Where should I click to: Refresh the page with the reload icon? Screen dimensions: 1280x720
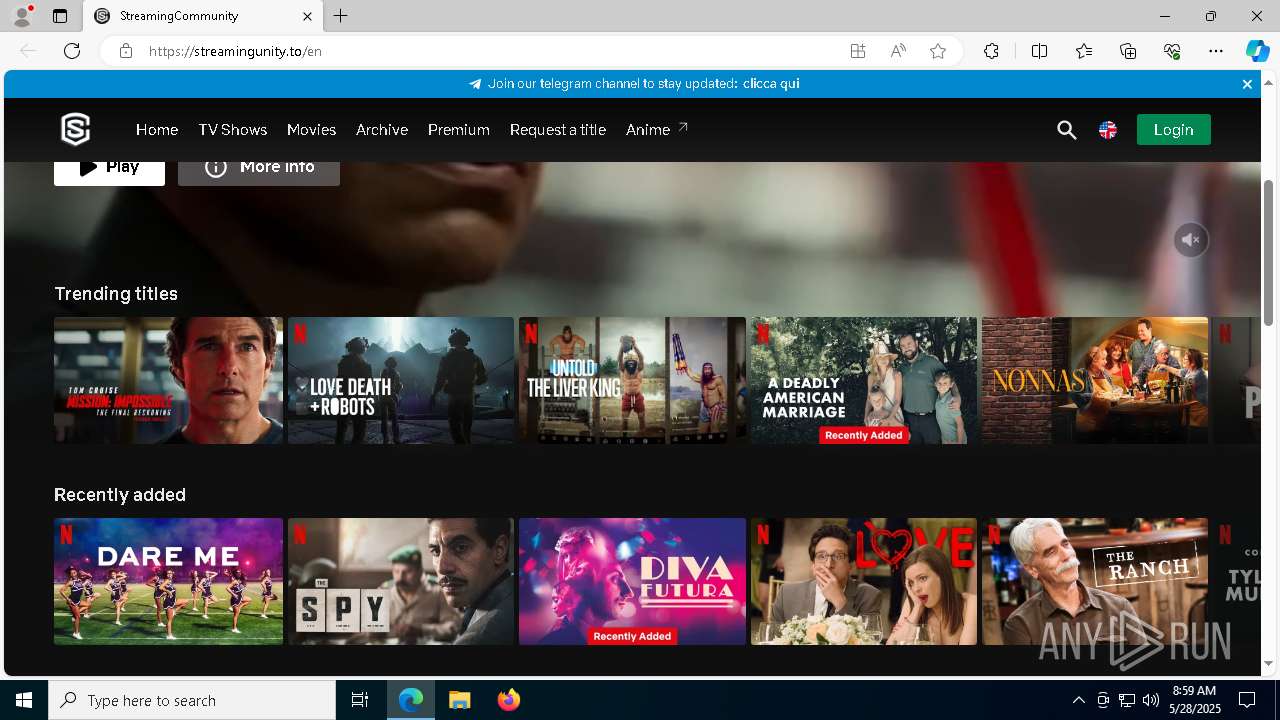72,51
